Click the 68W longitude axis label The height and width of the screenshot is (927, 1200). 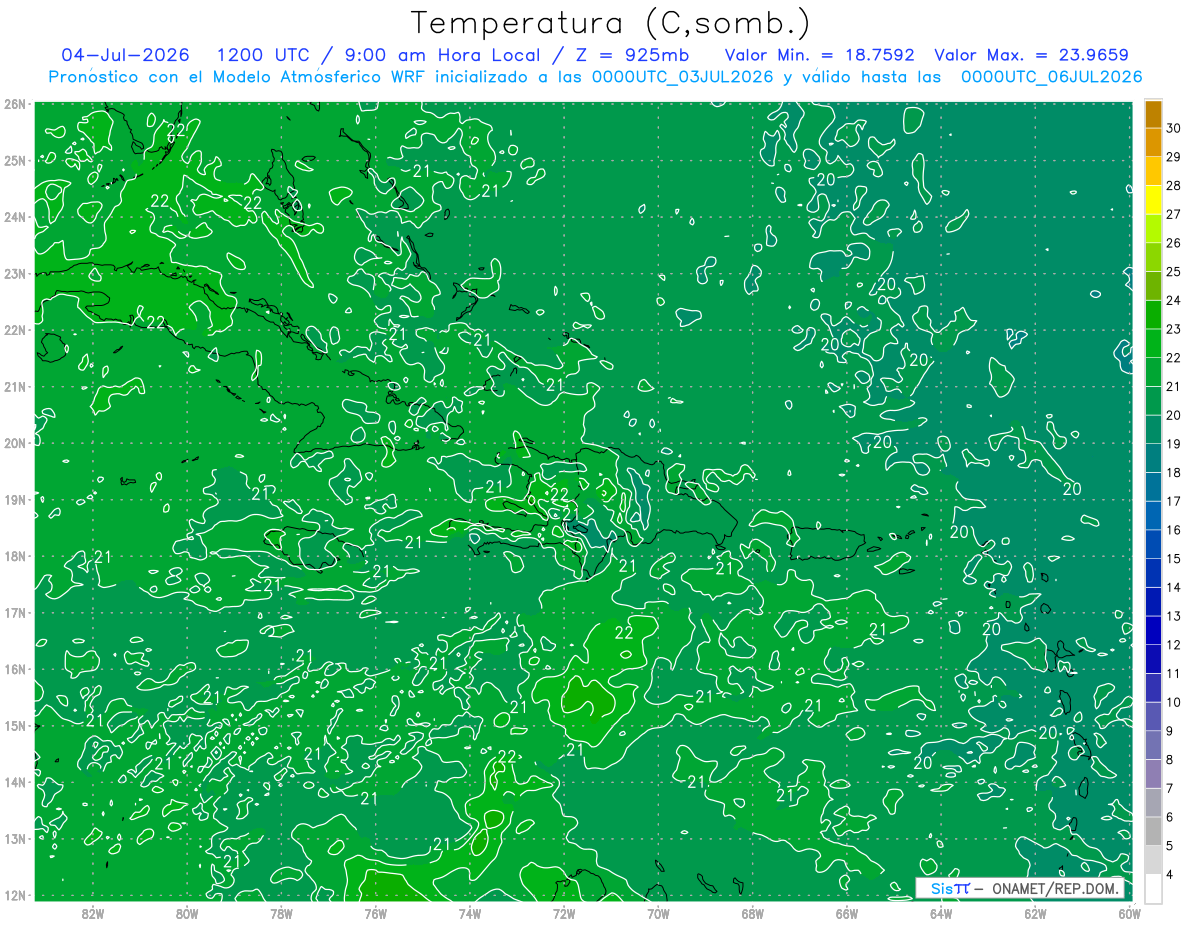tap(753, 913)
